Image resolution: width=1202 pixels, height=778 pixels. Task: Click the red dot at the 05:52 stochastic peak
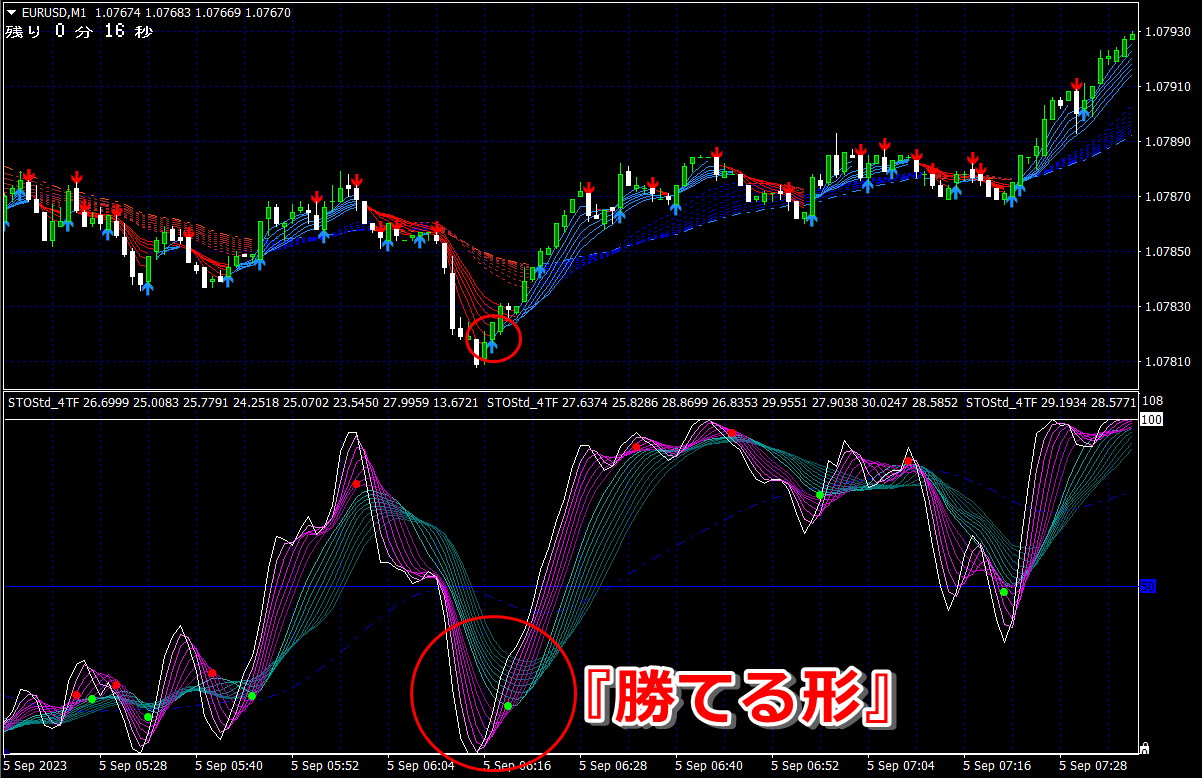[356, 484]
